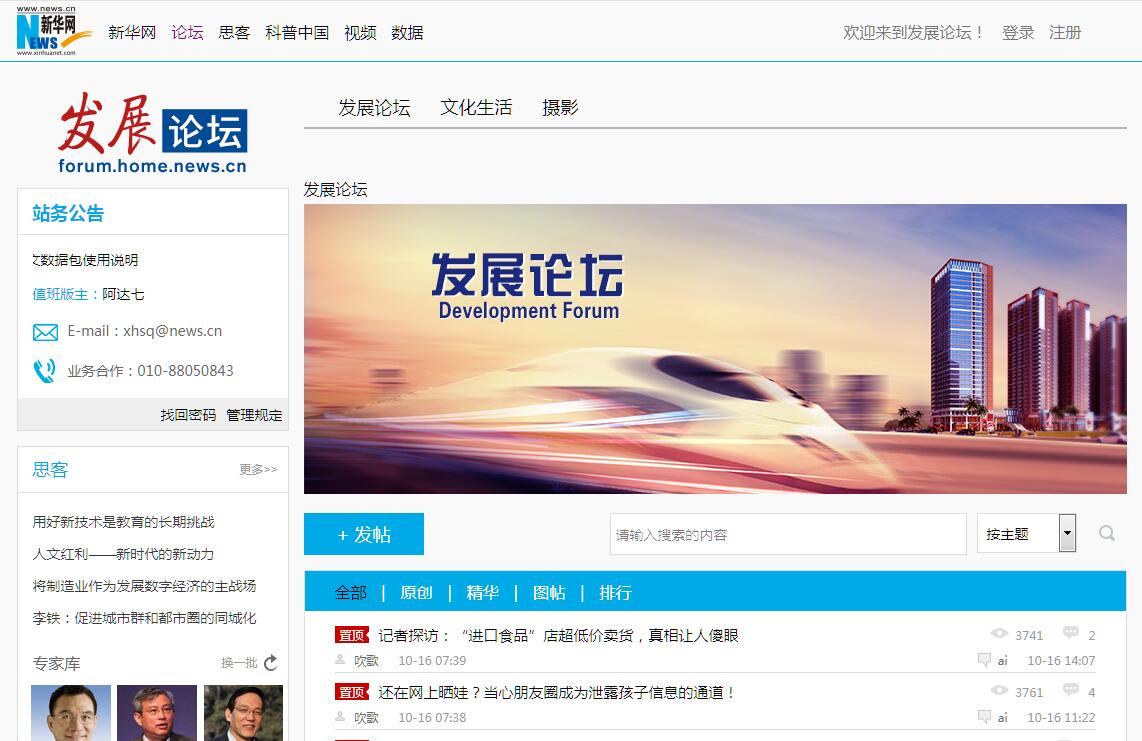Click the phone icon for 业务合作
This screenshot has width=1142, height=741.
point(45,371)
